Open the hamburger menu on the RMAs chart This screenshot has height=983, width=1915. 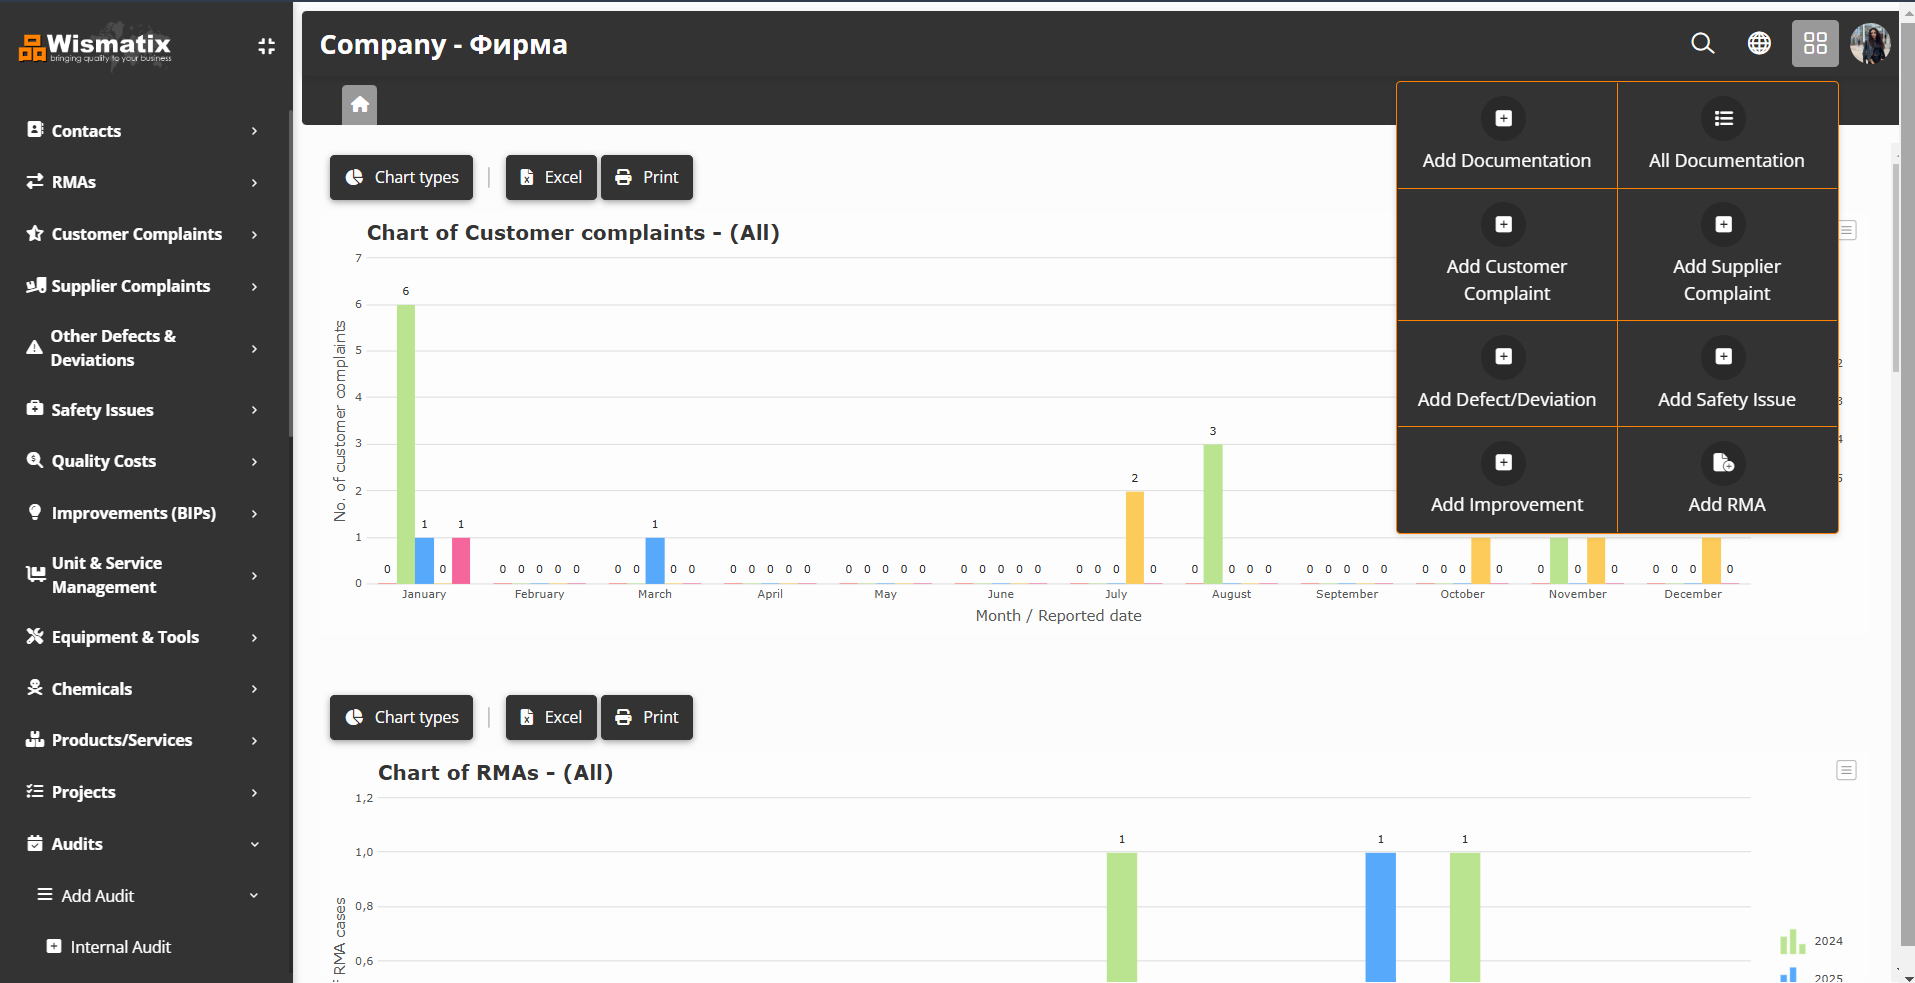(x=1848, y=770)
